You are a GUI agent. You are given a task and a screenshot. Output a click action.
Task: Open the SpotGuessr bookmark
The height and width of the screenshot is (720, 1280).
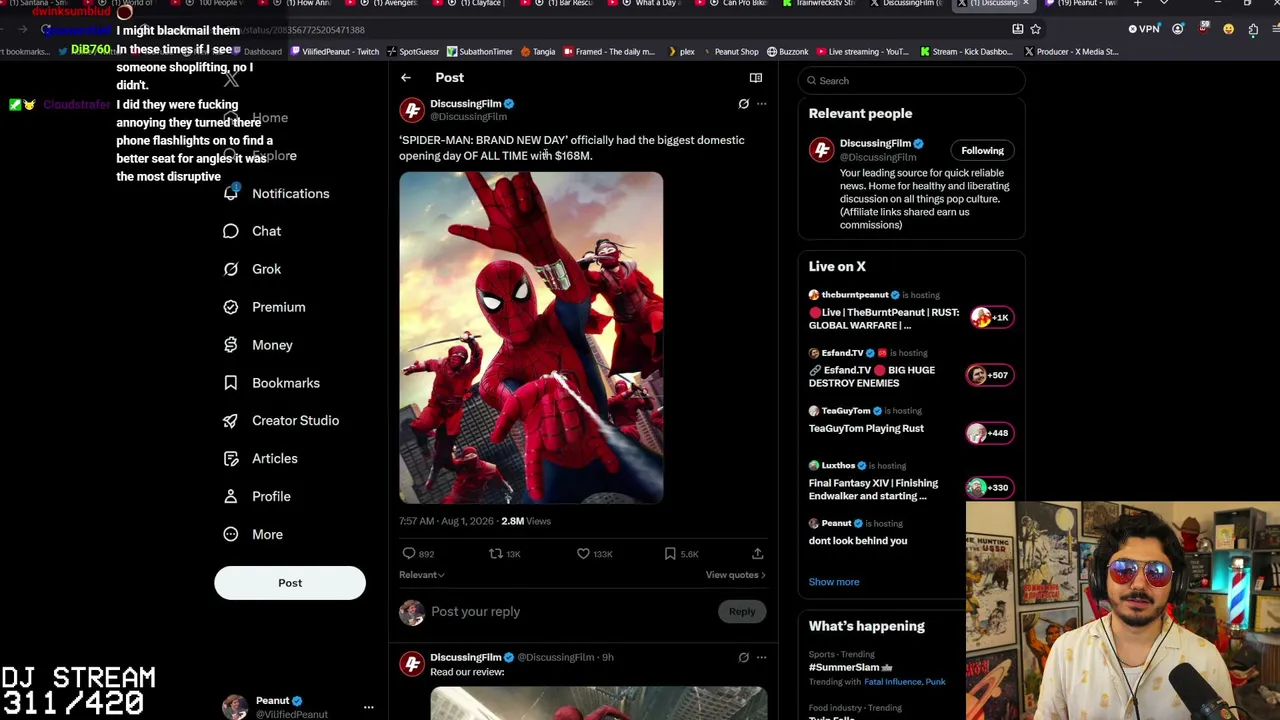click(x=414, y=52)
